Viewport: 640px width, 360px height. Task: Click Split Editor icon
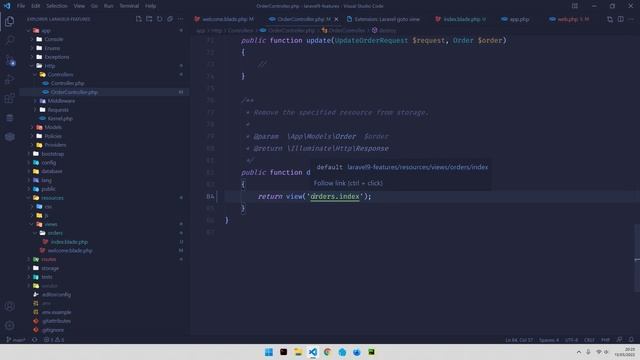point(620,19)
